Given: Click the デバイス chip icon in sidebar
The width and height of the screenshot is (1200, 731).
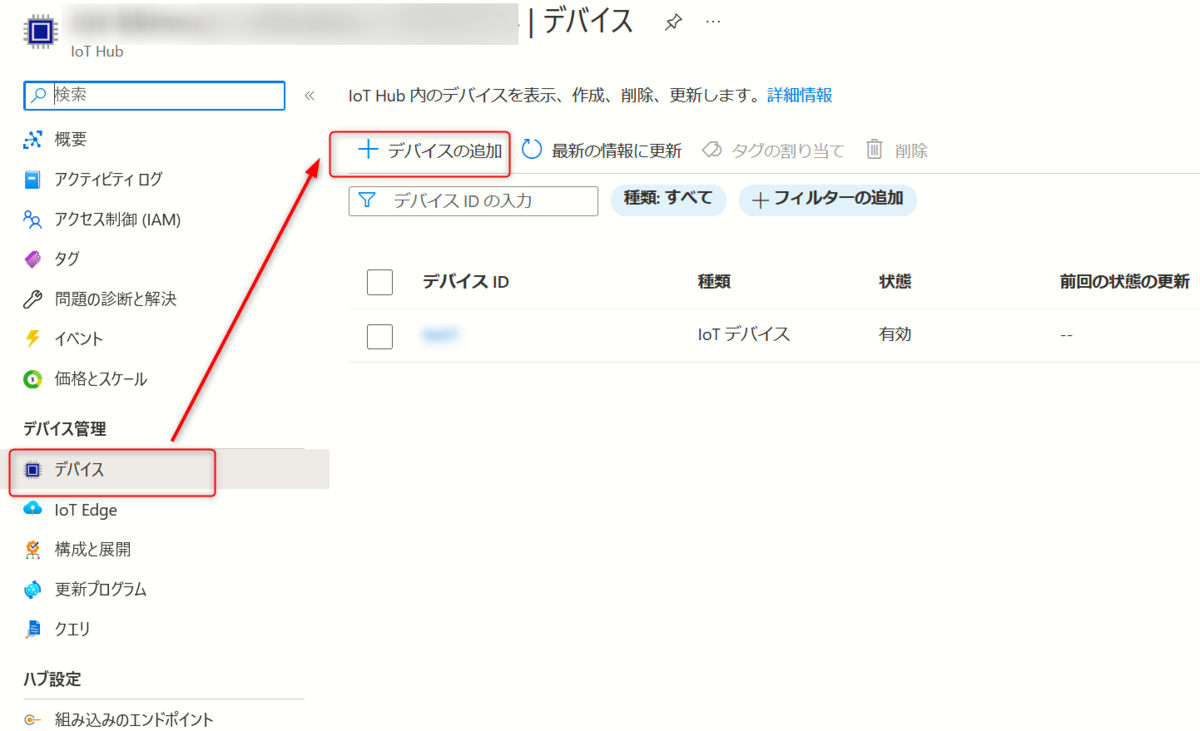Looking at the screenshot, I should [34, 470].
